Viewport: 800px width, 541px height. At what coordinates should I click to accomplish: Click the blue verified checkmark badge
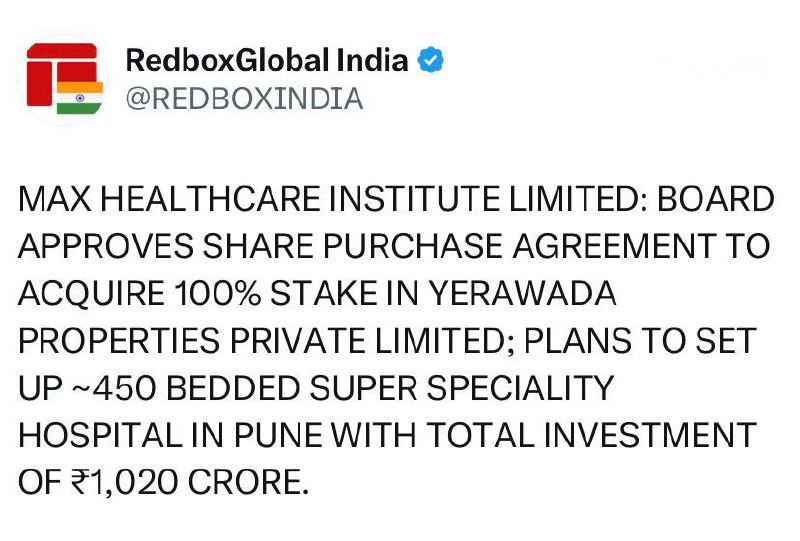point(431,60)
